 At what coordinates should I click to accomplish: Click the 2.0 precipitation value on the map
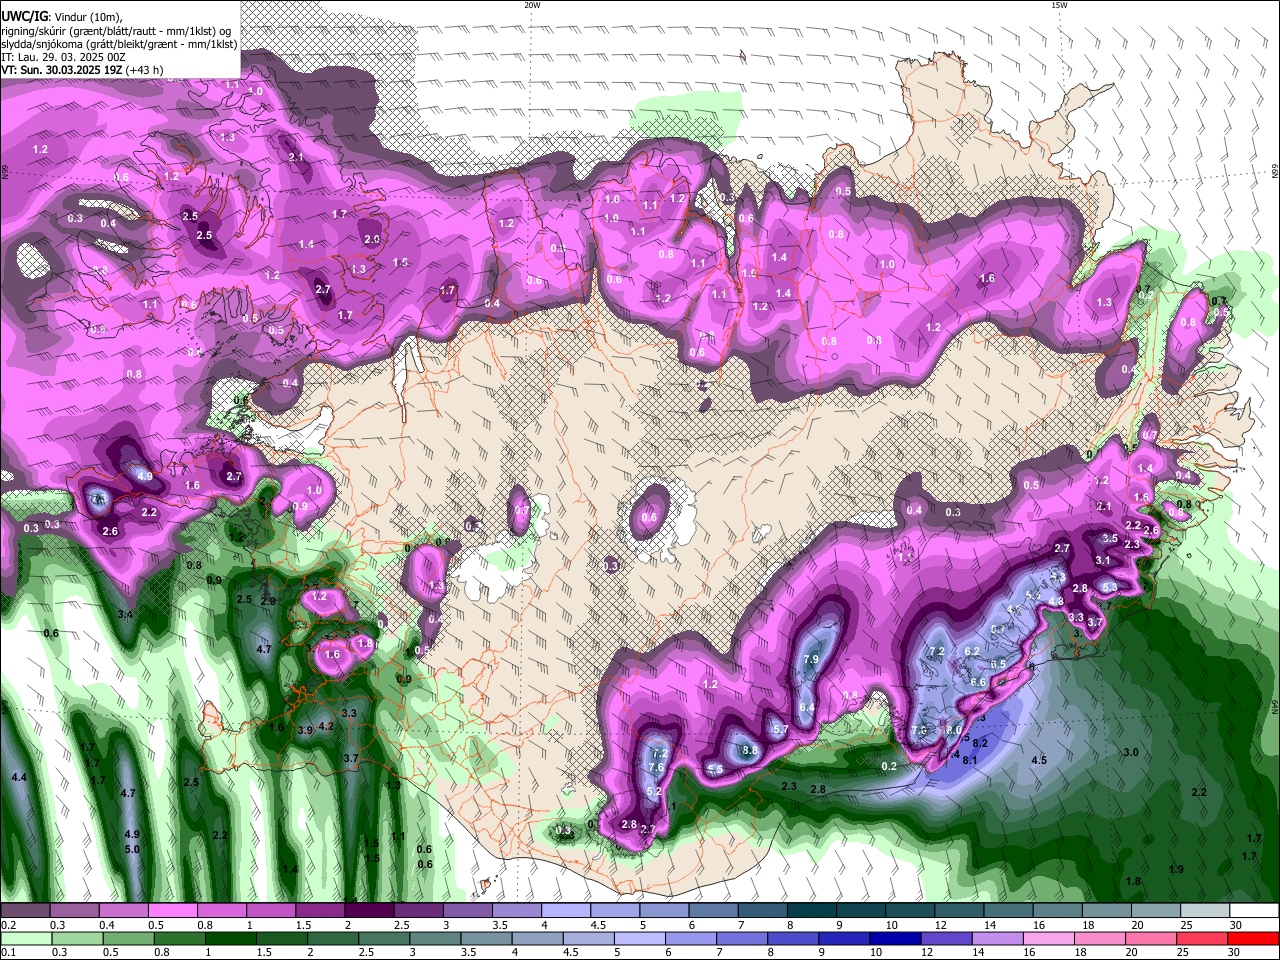(372, 240)
